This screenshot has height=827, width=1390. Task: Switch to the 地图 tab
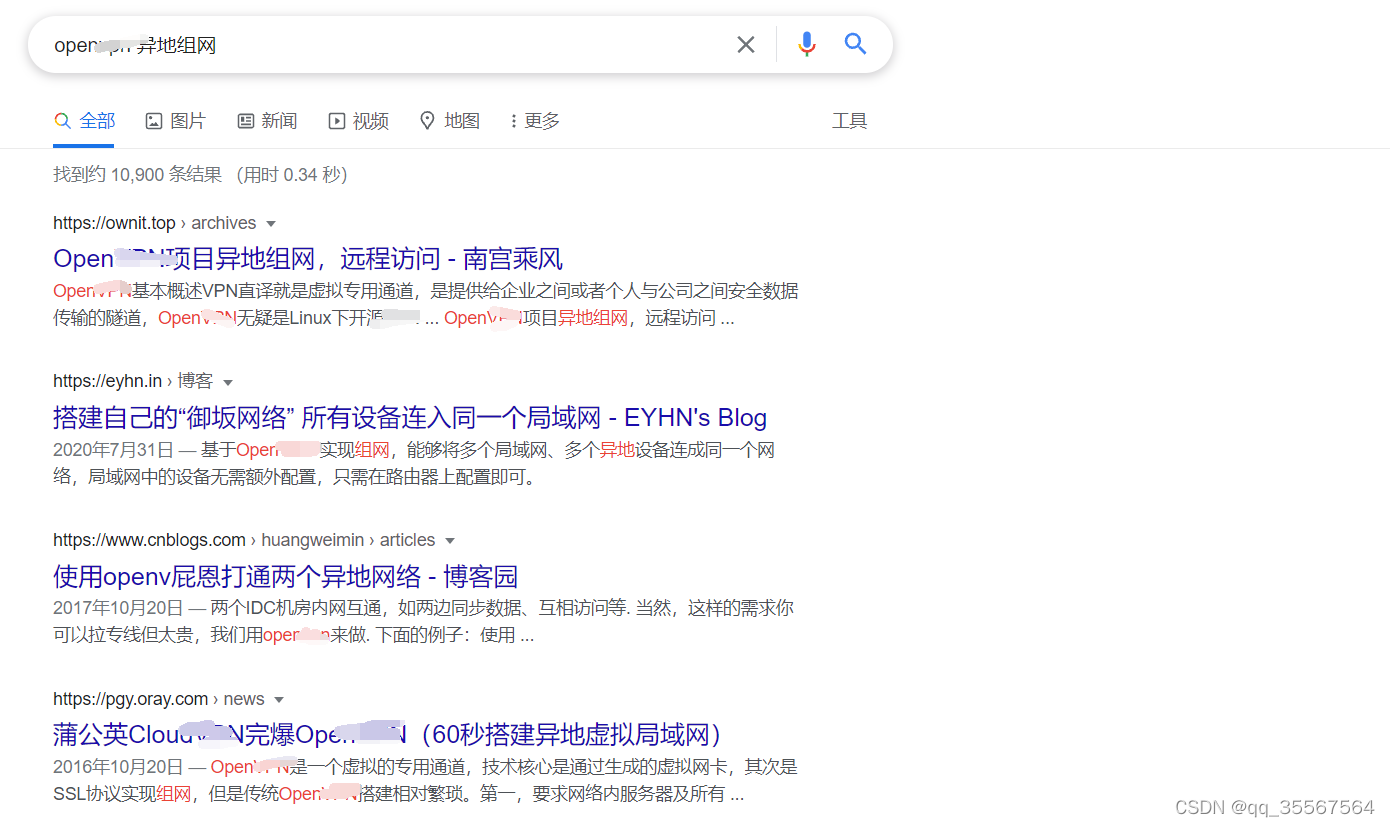click(x=450, y=121)
